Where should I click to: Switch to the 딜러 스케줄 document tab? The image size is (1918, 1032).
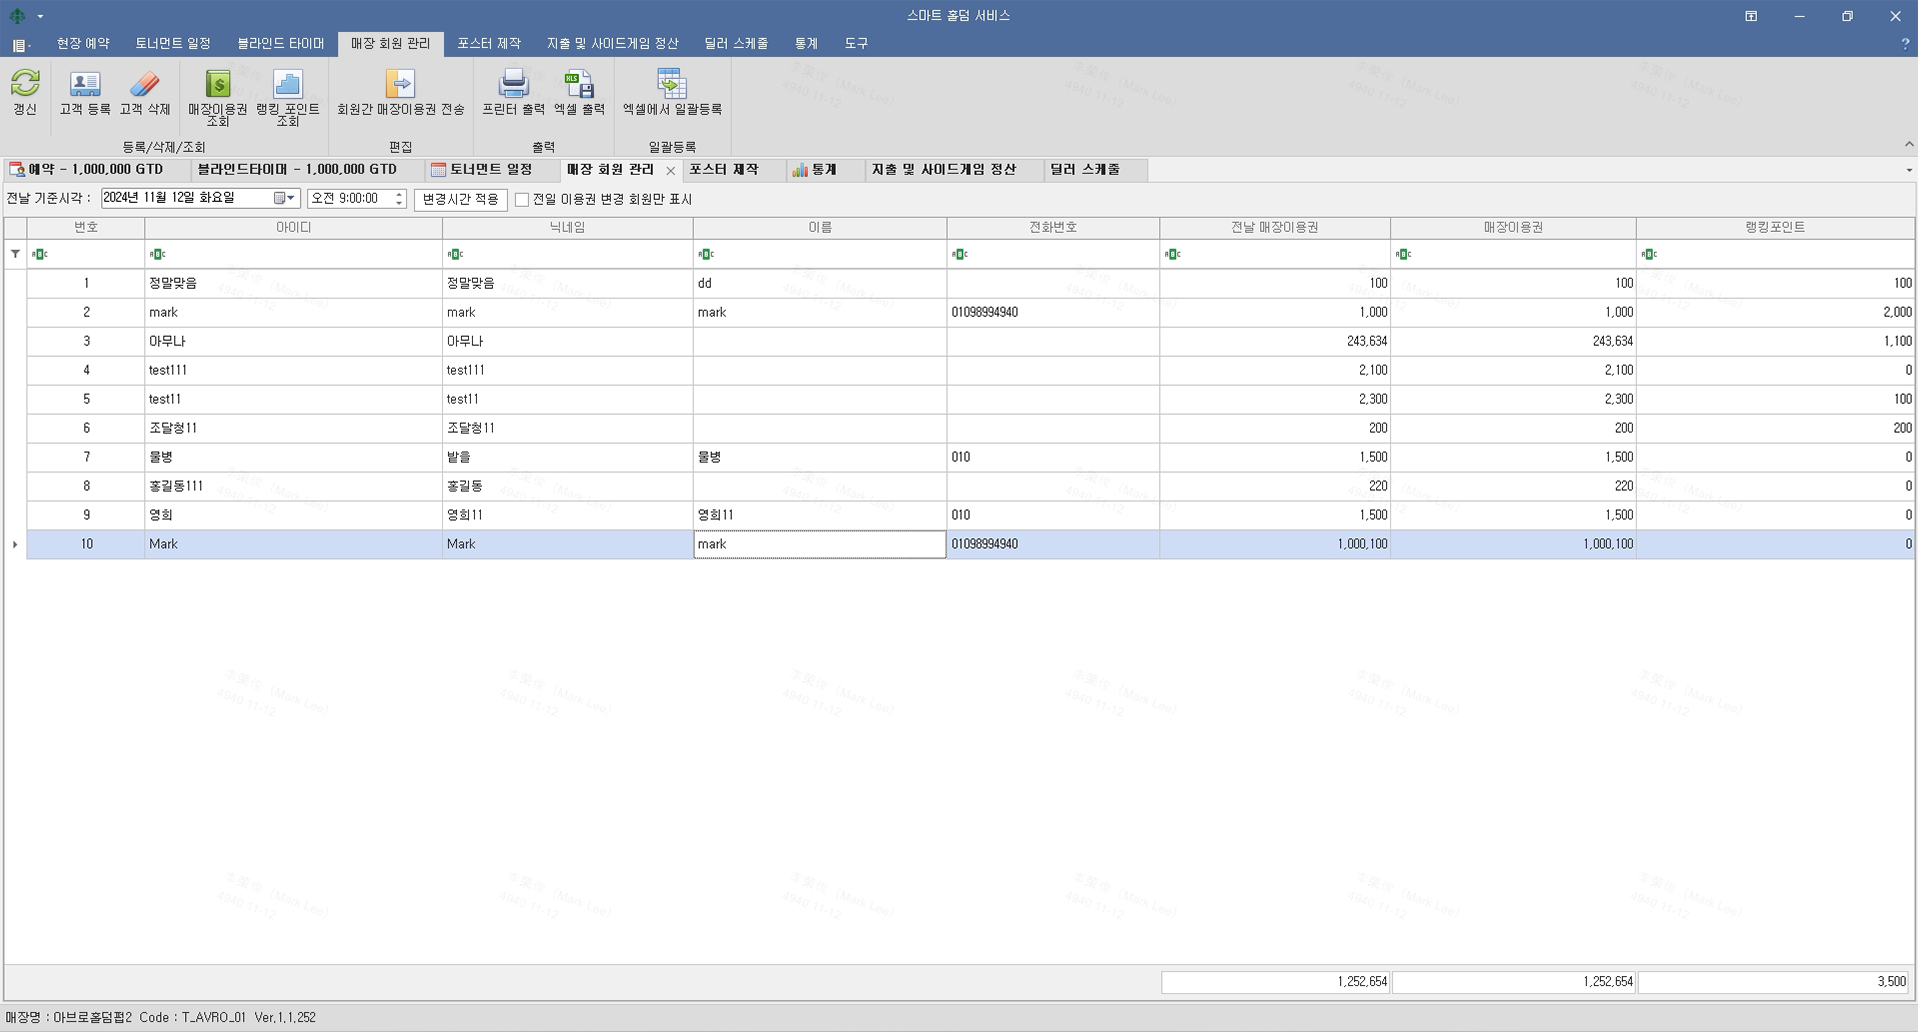pos(1085,170)
